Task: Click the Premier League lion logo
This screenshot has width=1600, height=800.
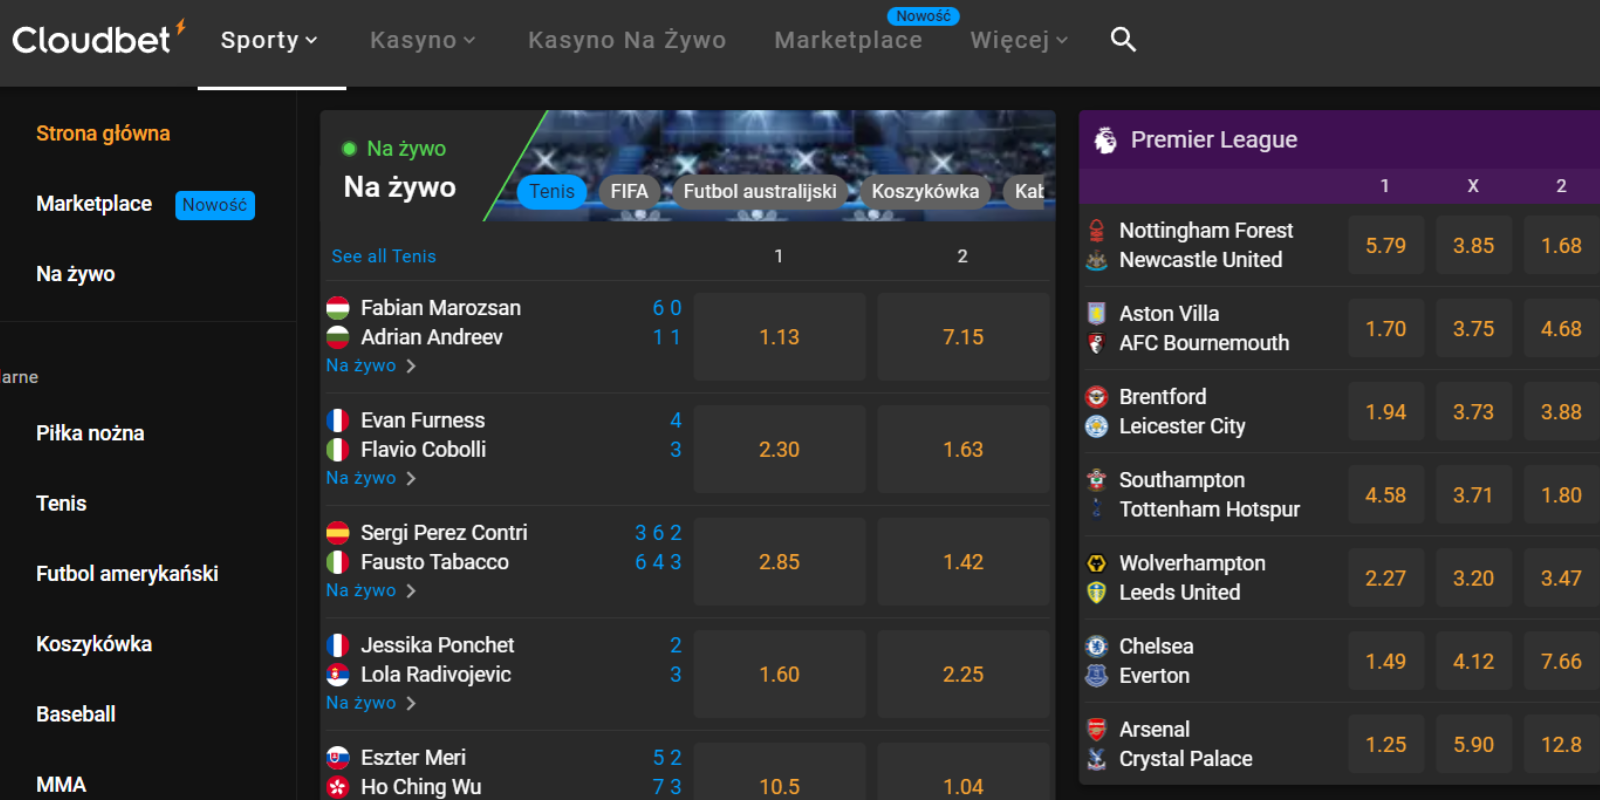Action: pos(1105,140)
